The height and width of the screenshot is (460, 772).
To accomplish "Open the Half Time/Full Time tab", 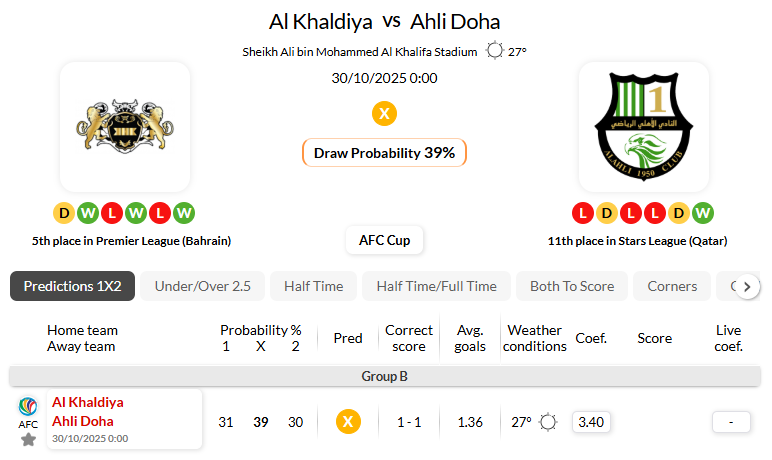I will [436, 286].
